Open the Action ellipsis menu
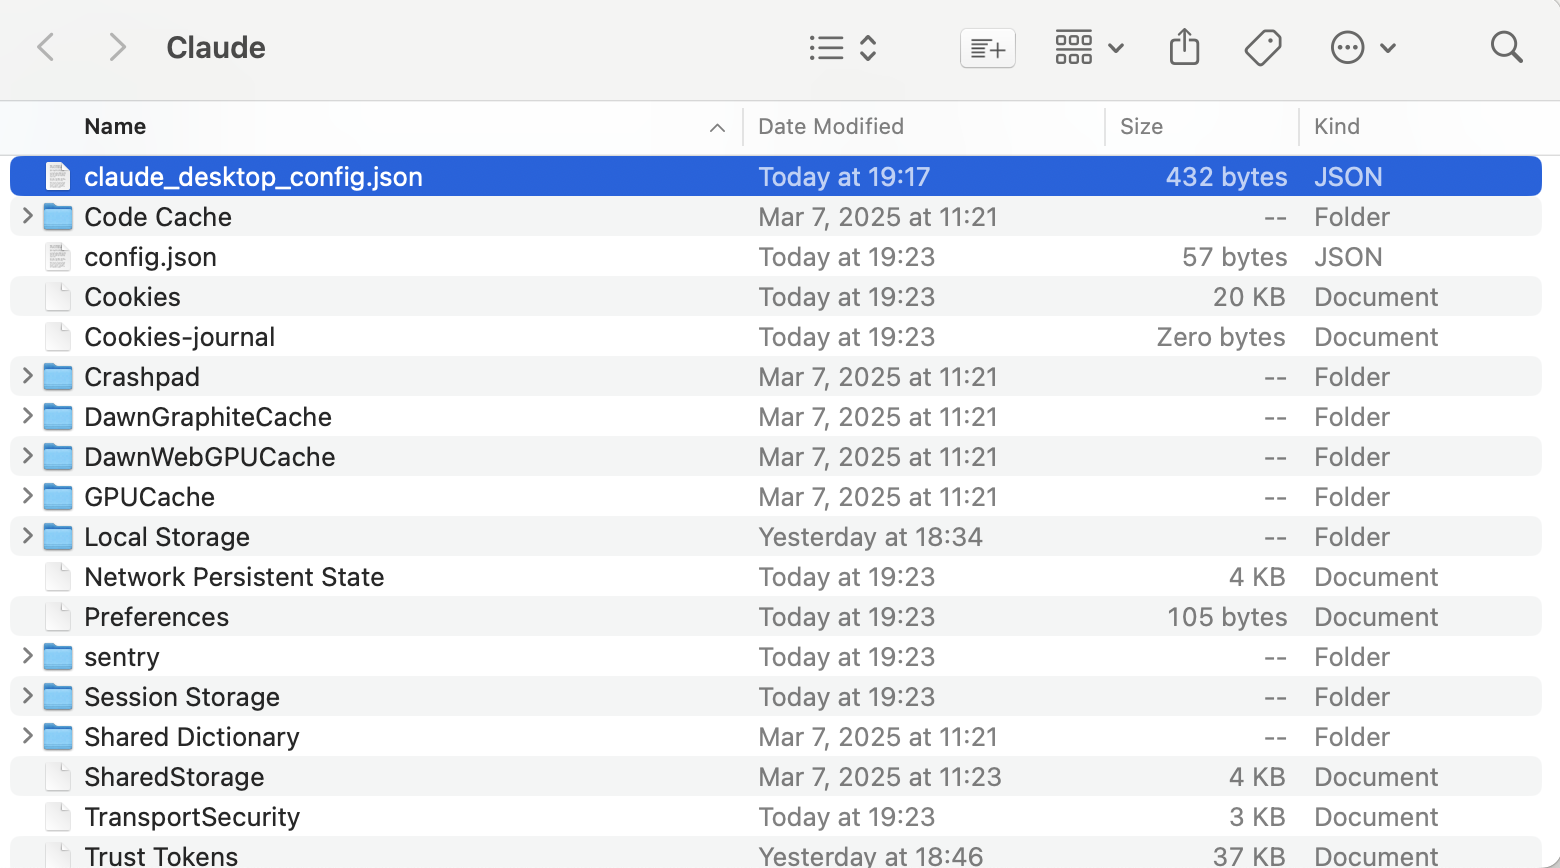The height and width of the screenshot is (868, 1560). pos(1363,47)
